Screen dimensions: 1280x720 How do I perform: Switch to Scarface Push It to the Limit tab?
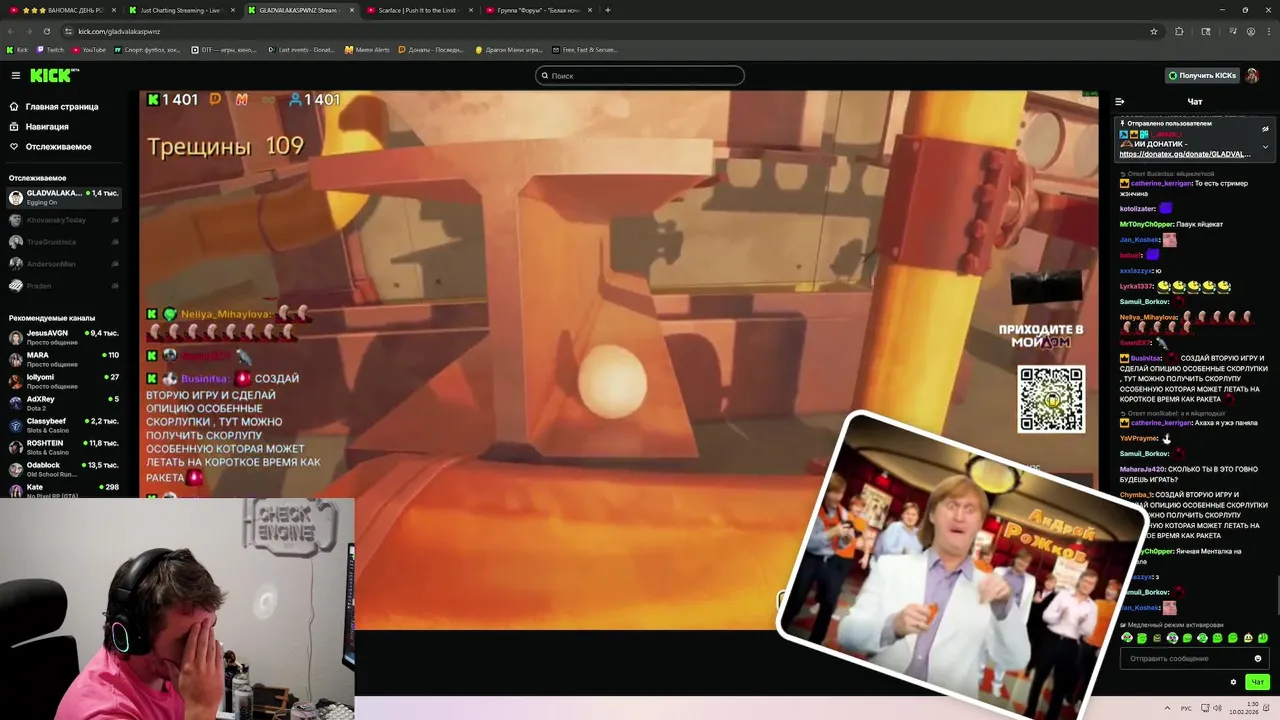click(418, 10)
